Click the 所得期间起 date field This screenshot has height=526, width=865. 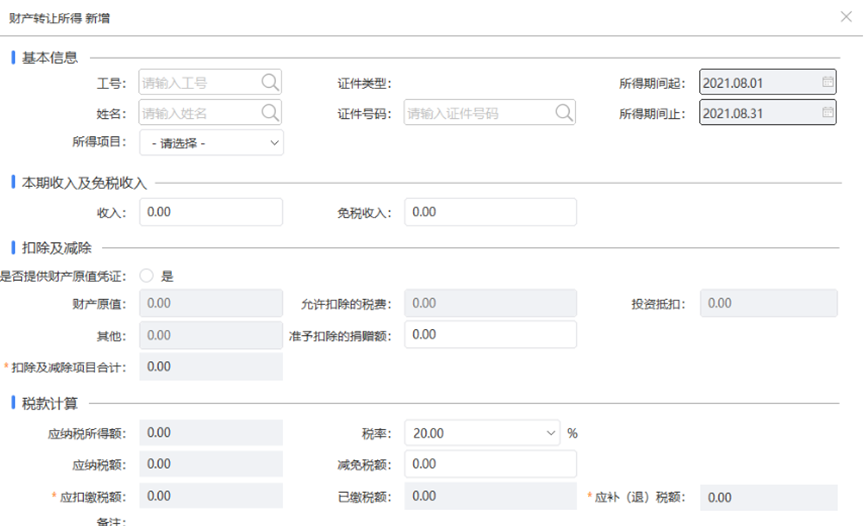coord(758,83)
